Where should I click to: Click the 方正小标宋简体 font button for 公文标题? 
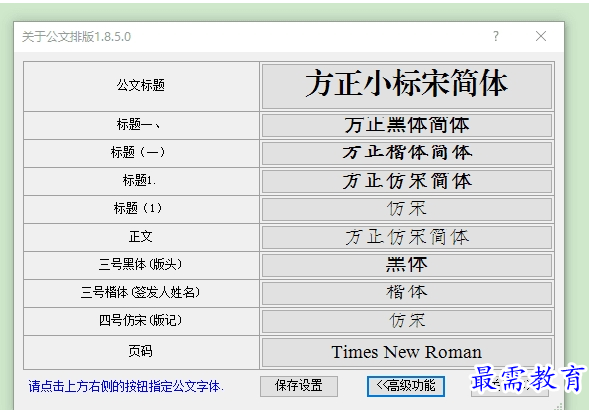coord(407,86)
